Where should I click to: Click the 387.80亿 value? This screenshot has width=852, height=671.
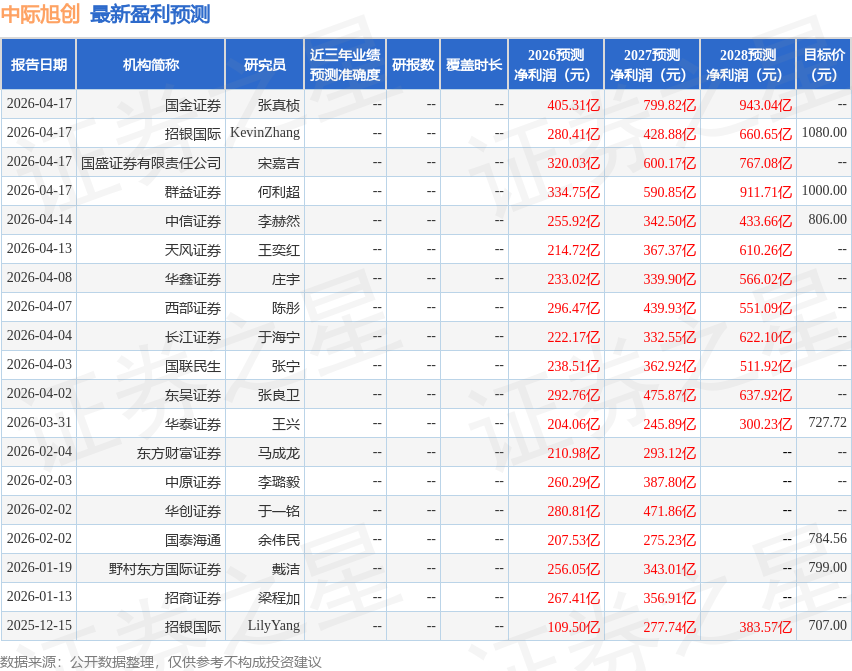click(669, 482)
